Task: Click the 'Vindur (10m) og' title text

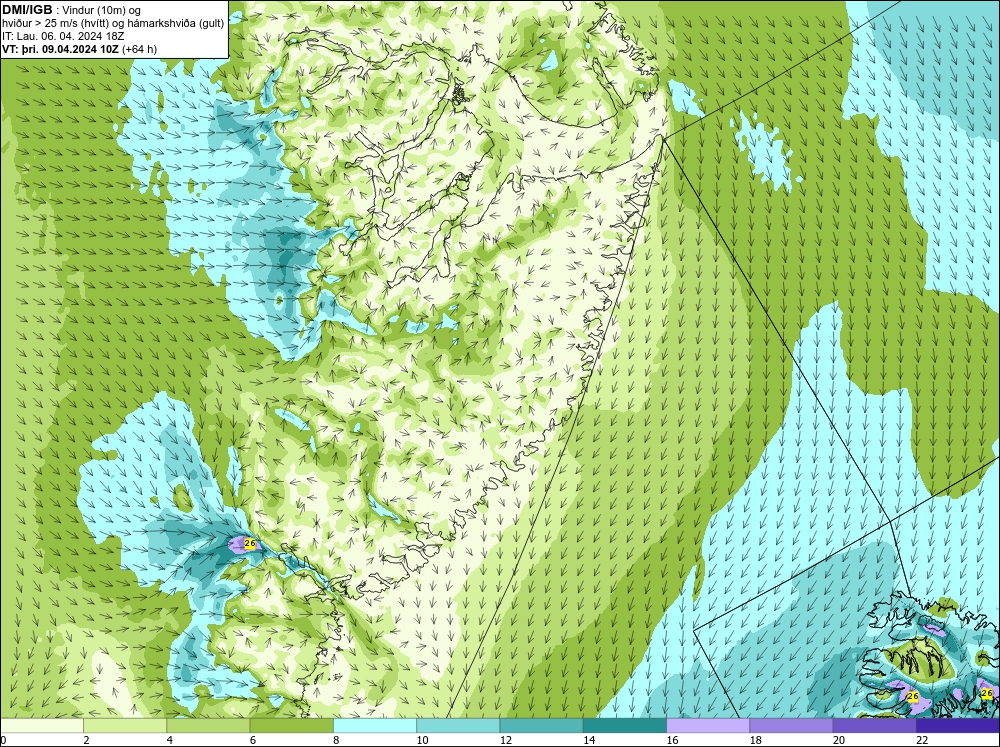Action: 103,11
